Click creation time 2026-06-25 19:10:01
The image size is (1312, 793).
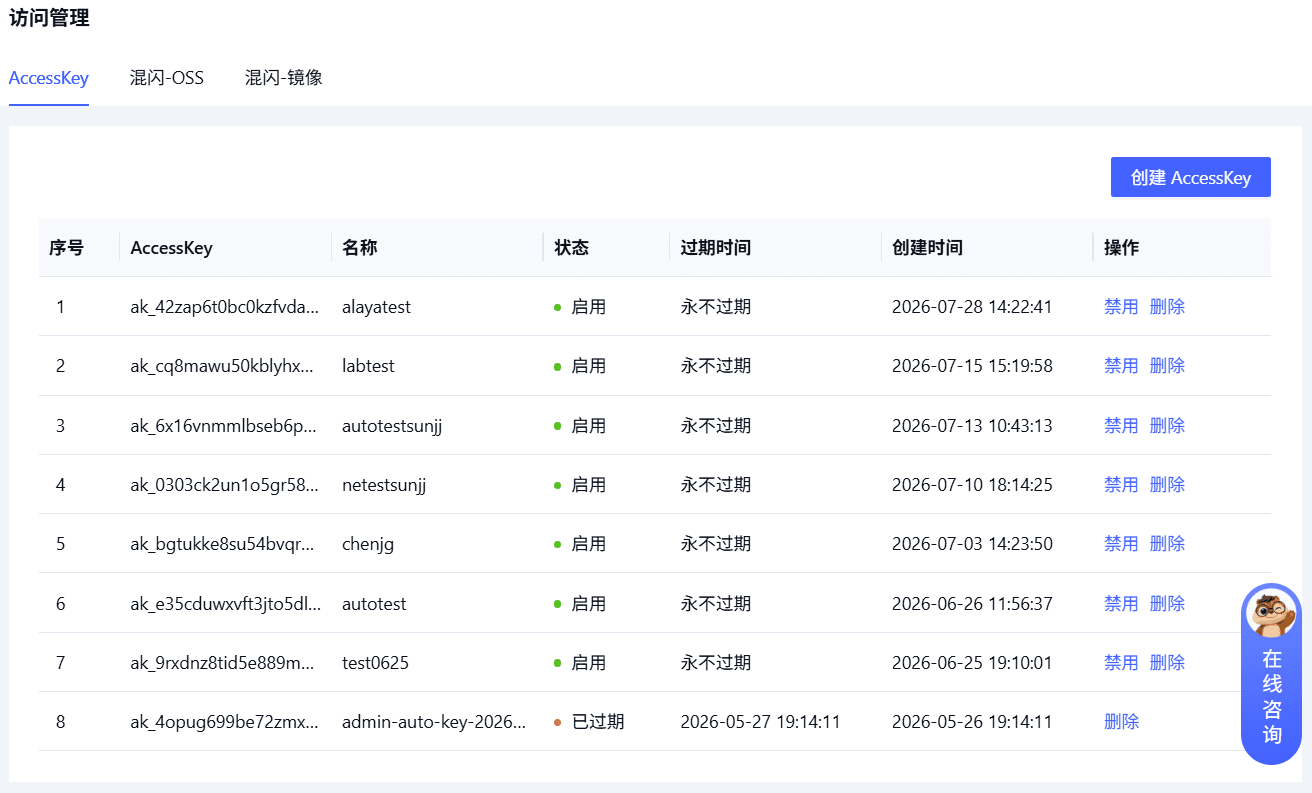(x=972, y=663)
